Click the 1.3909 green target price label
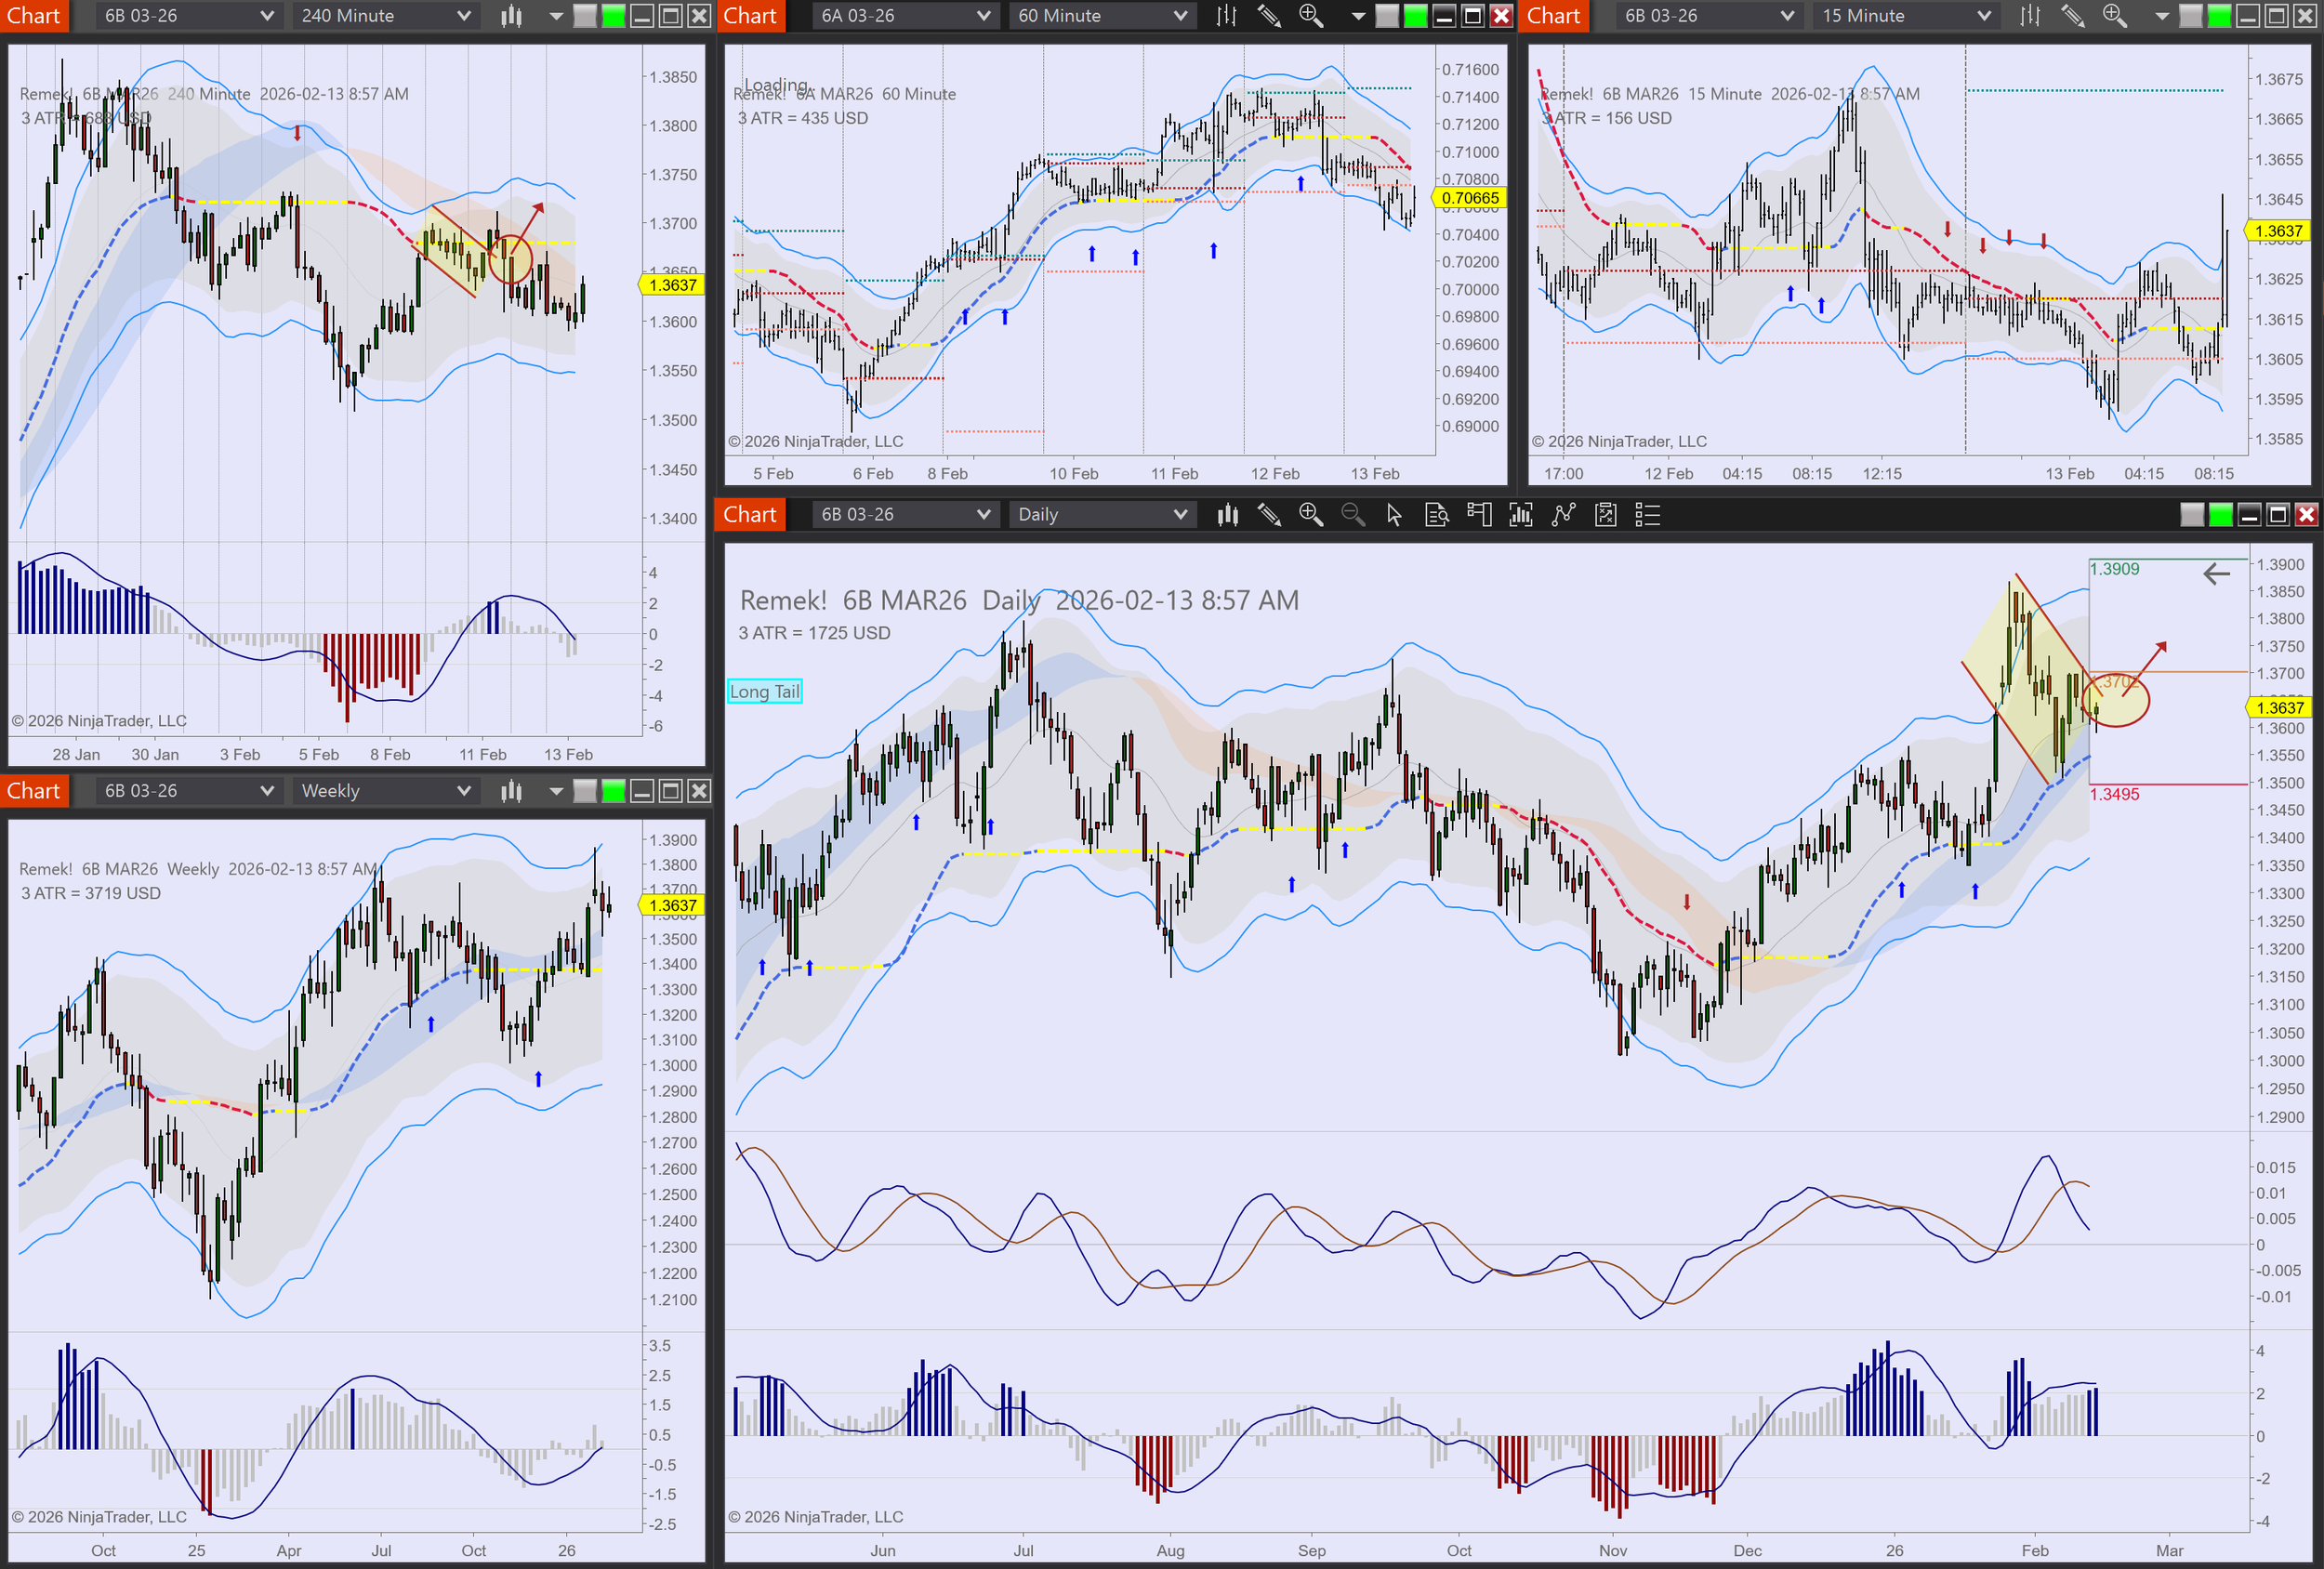This screenshot has width=2324, height=1569. coord(2114,568)
